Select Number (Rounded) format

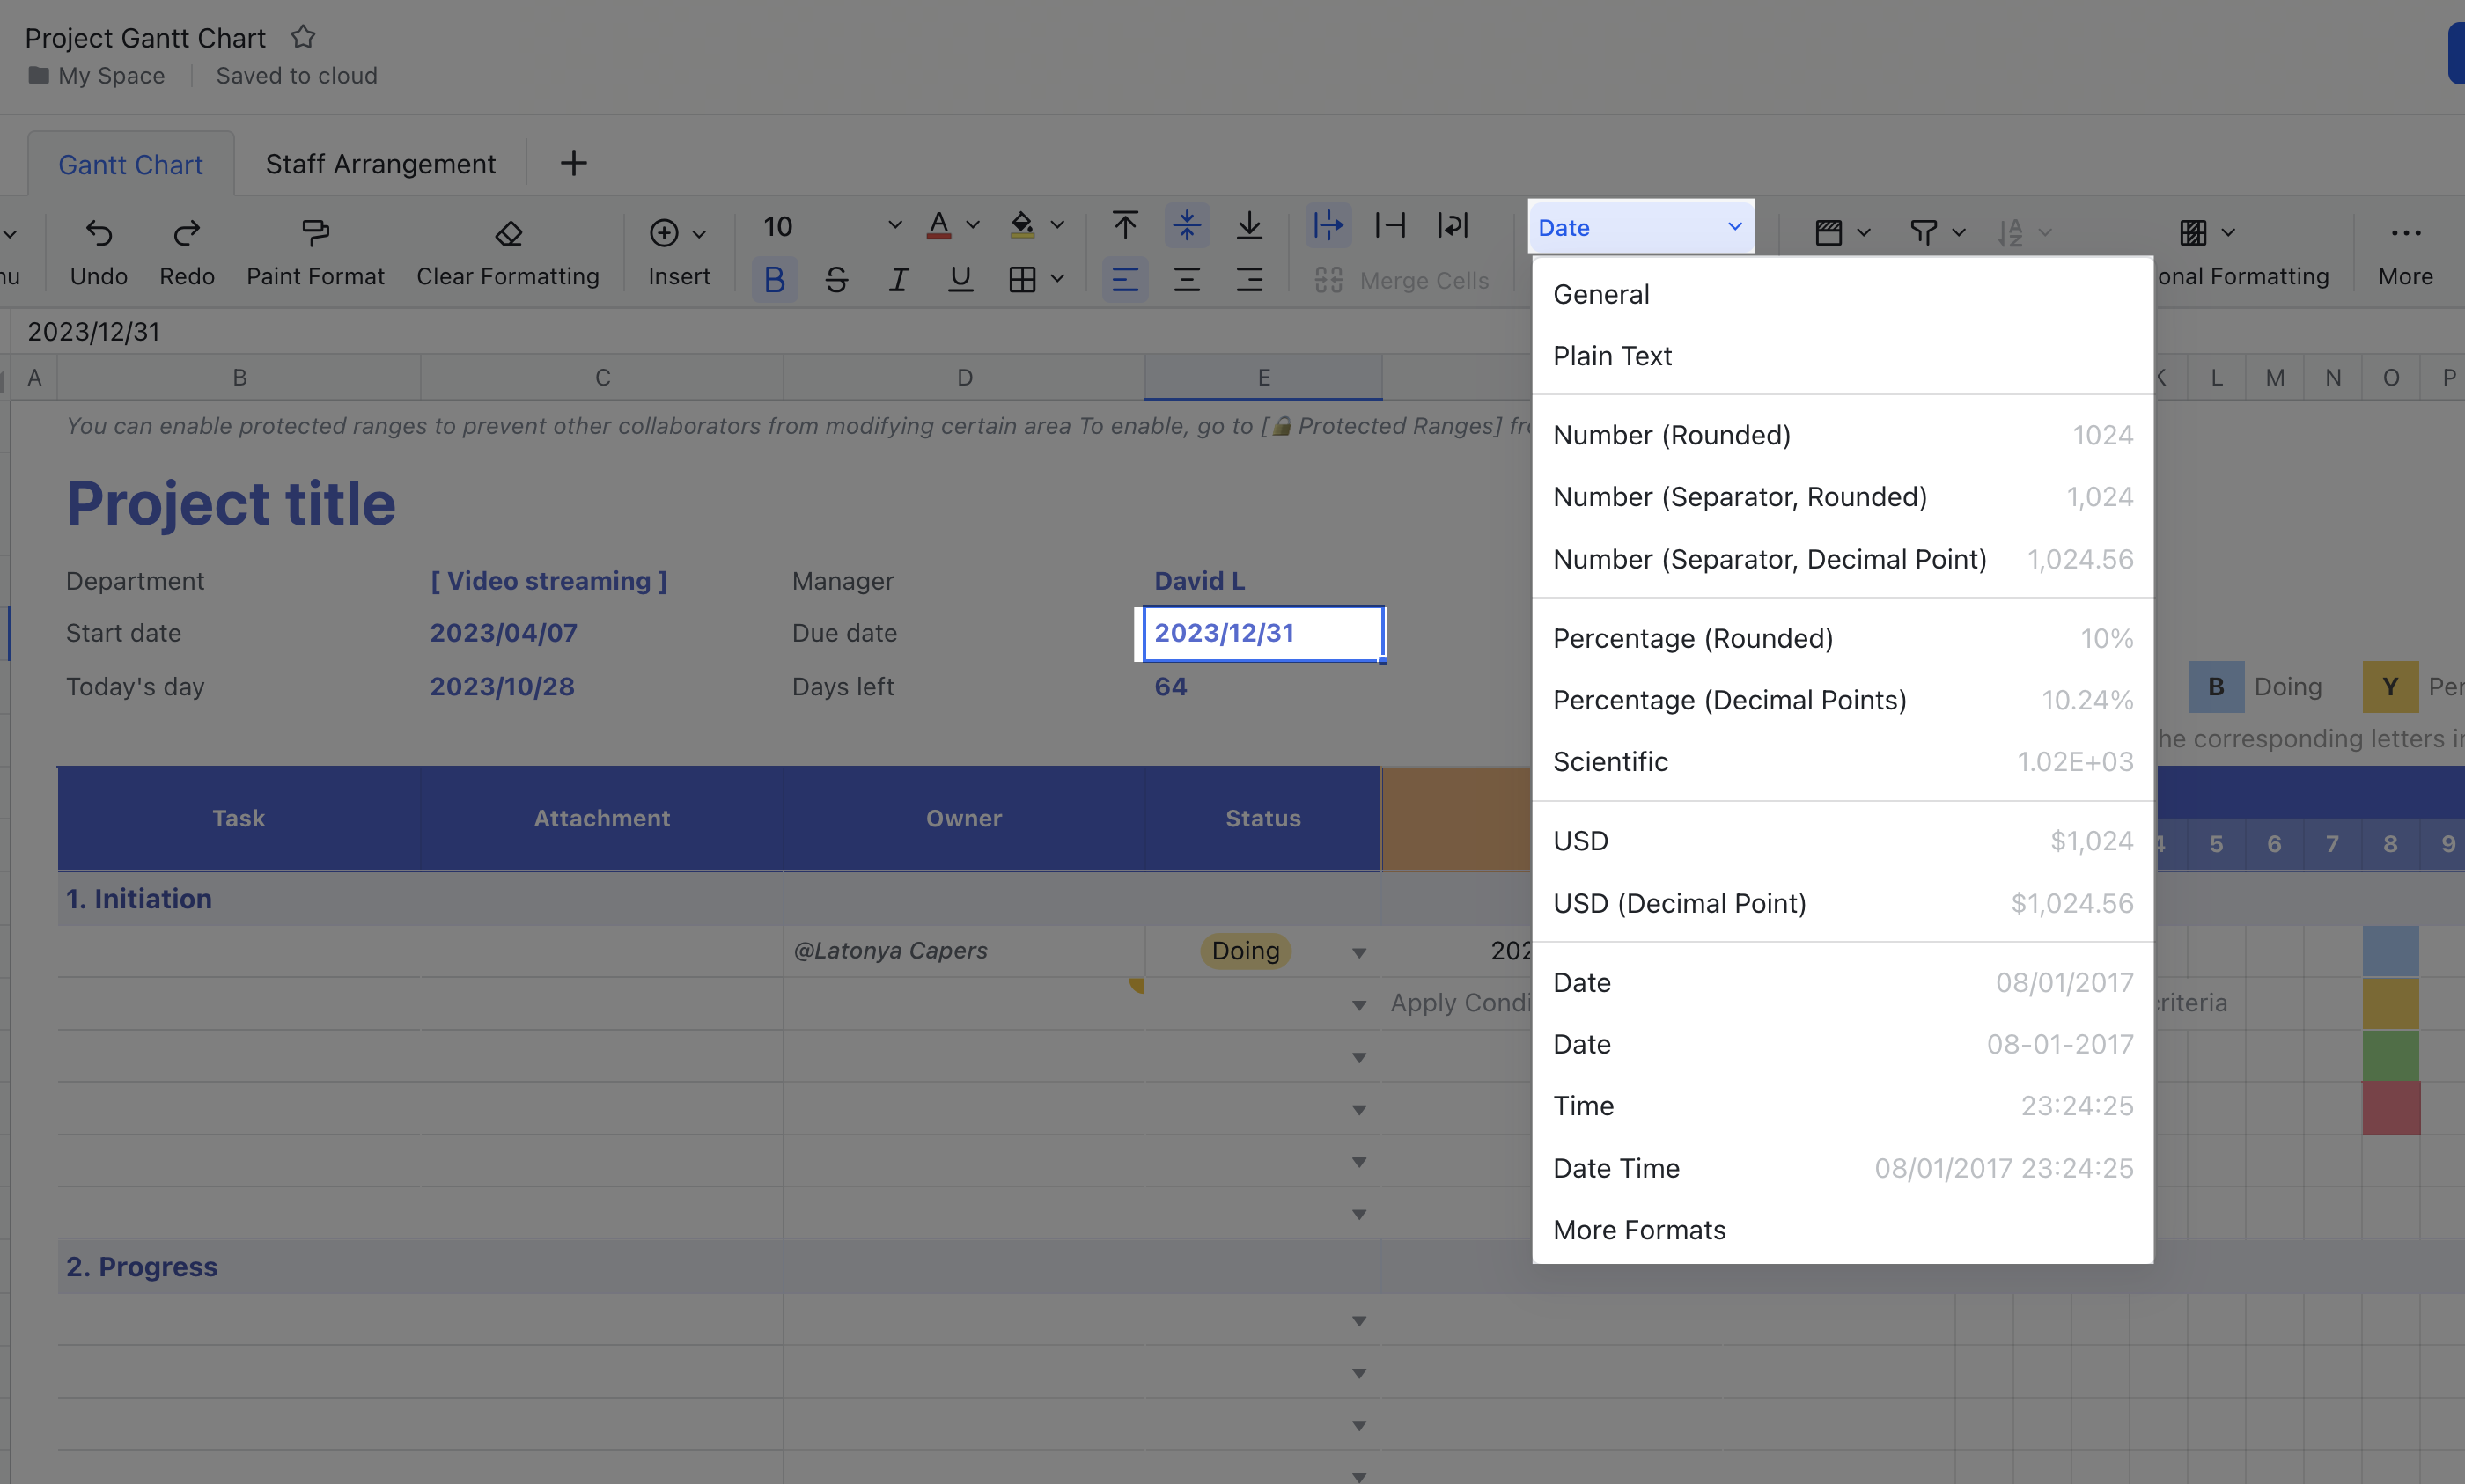click(x=1842, y=435)
